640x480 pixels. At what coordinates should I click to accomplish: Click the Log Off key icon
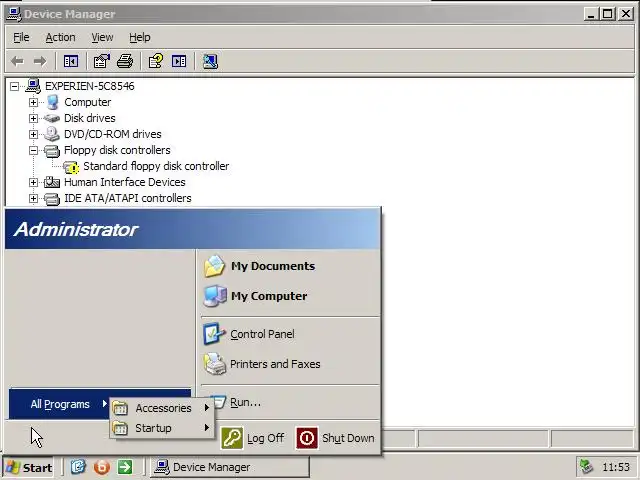232,438
